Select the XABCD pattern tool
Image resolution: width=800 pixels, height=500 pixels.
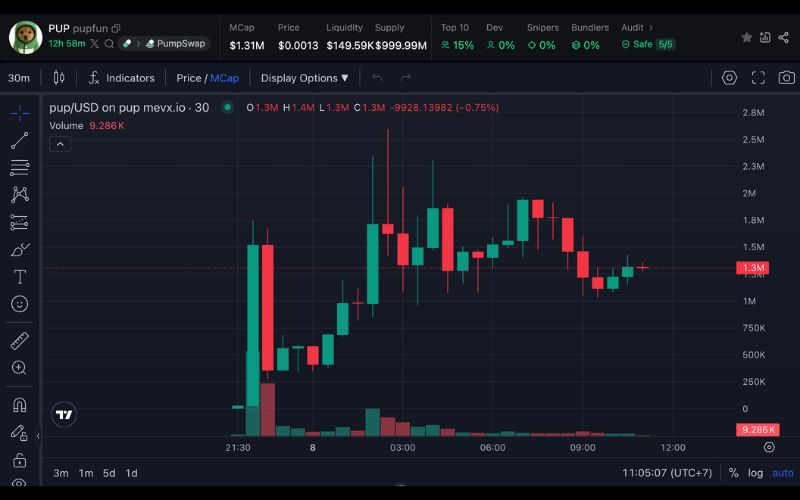[x=19, y=194]
